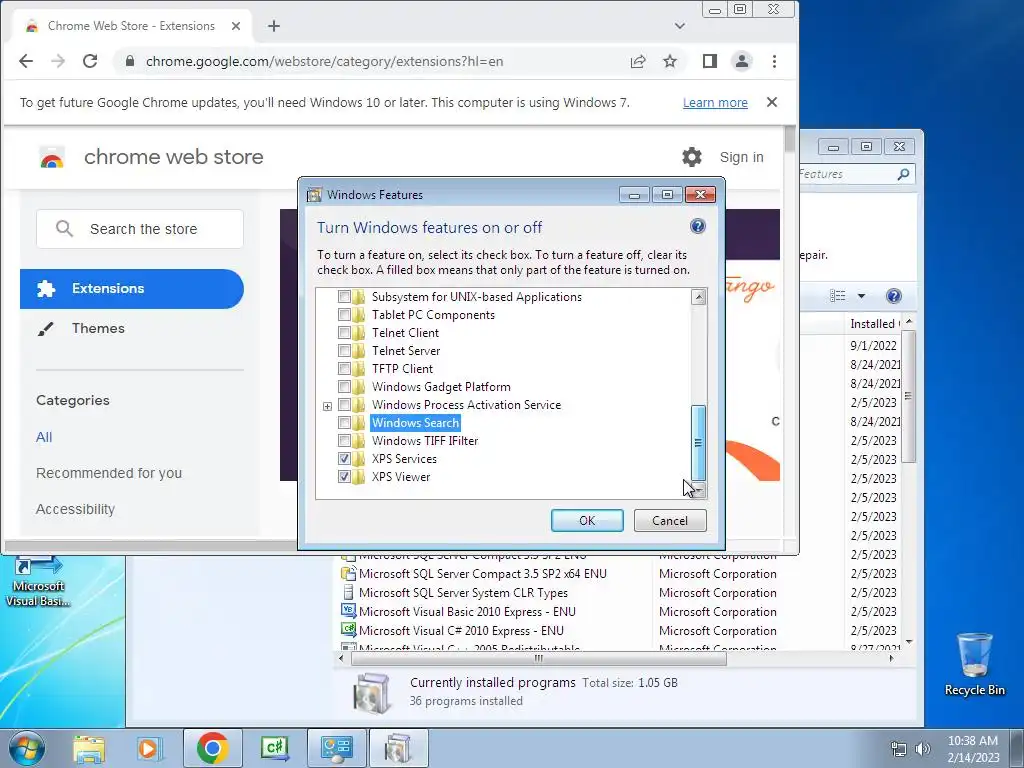Select the Recommended for you category
This screenshot has width=1024, height=768.
(x=109, y=473)
